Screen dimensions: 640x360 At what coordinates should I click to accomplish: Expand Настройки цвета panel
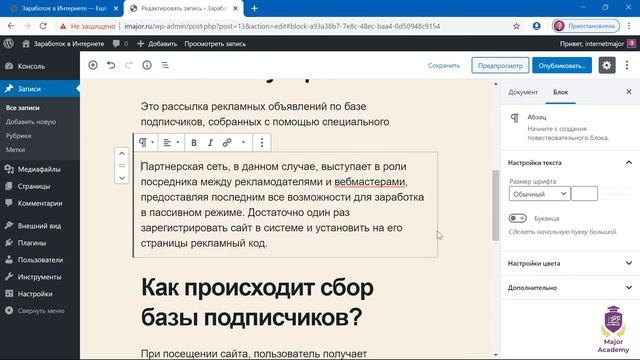(x=570, y=263)
